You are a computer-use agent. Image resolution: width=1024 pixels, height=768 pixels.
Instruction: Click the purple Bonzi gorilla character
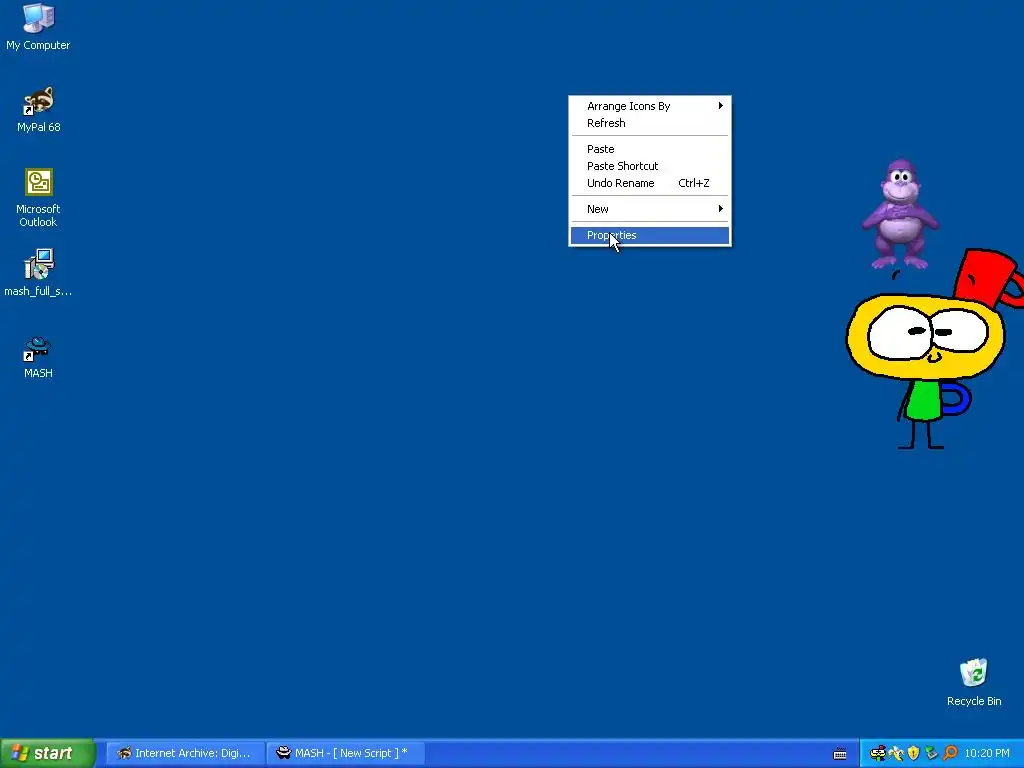900,214
